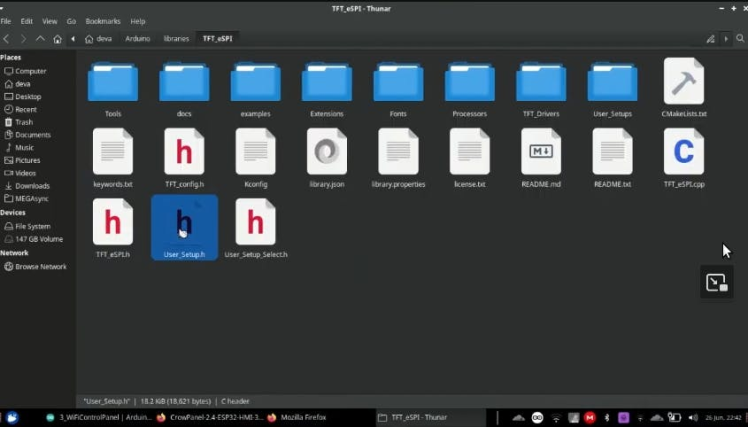Viewport: 748px width, 427px height.
Task: Select 147 GB Volume device
Action: [x=38, y=239]
